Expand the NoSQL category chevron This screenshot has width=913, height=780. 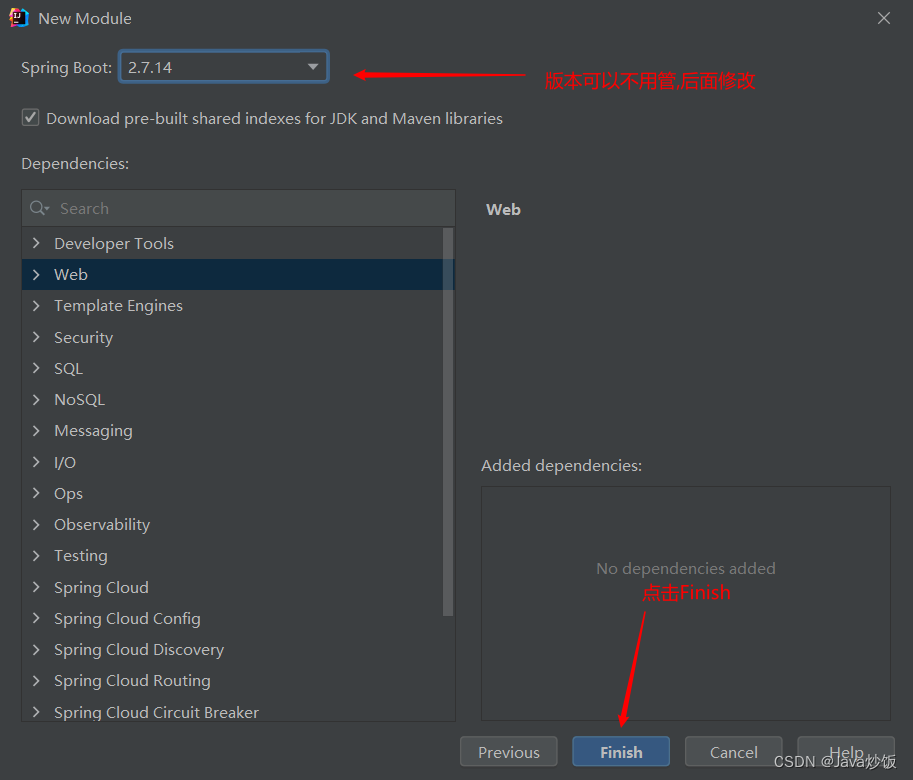coord(36,399)
